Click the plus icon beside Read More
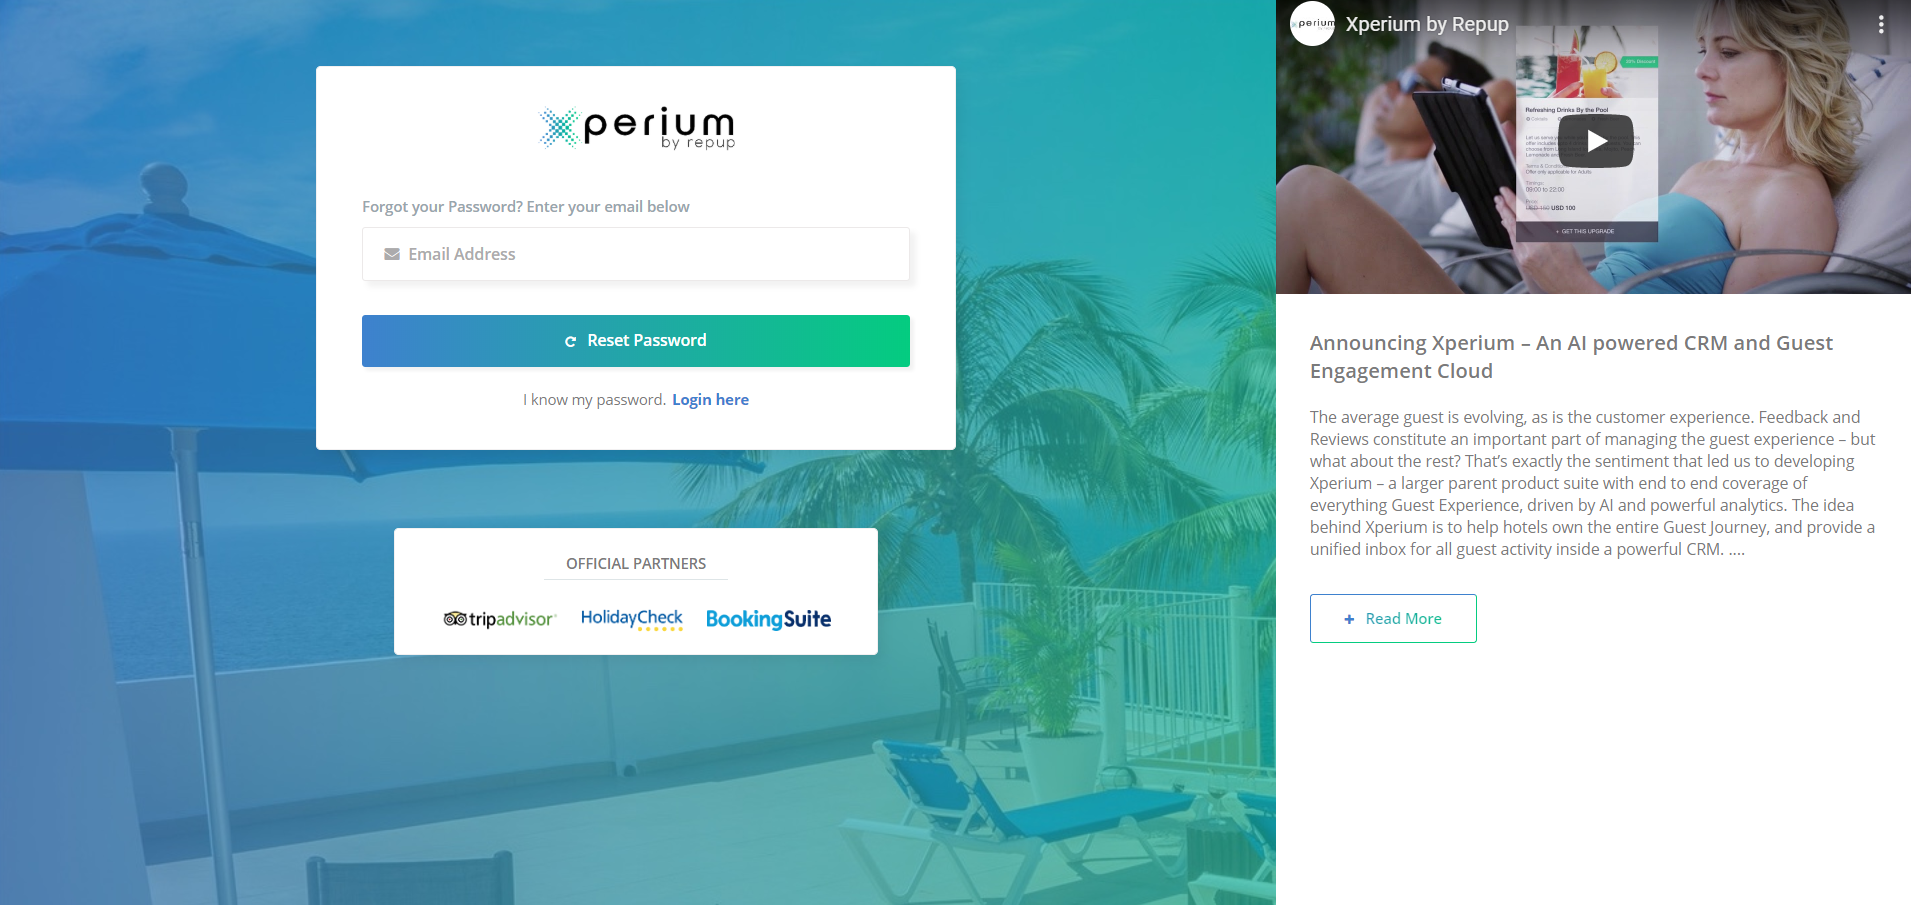This screenshot has width=1911, height=905. point(1349,619)
